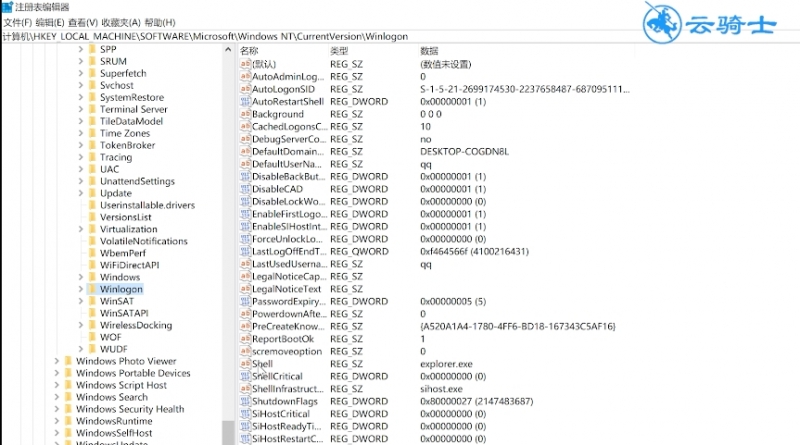
Task: Open the 文件(F) menu
Action: 18,22
